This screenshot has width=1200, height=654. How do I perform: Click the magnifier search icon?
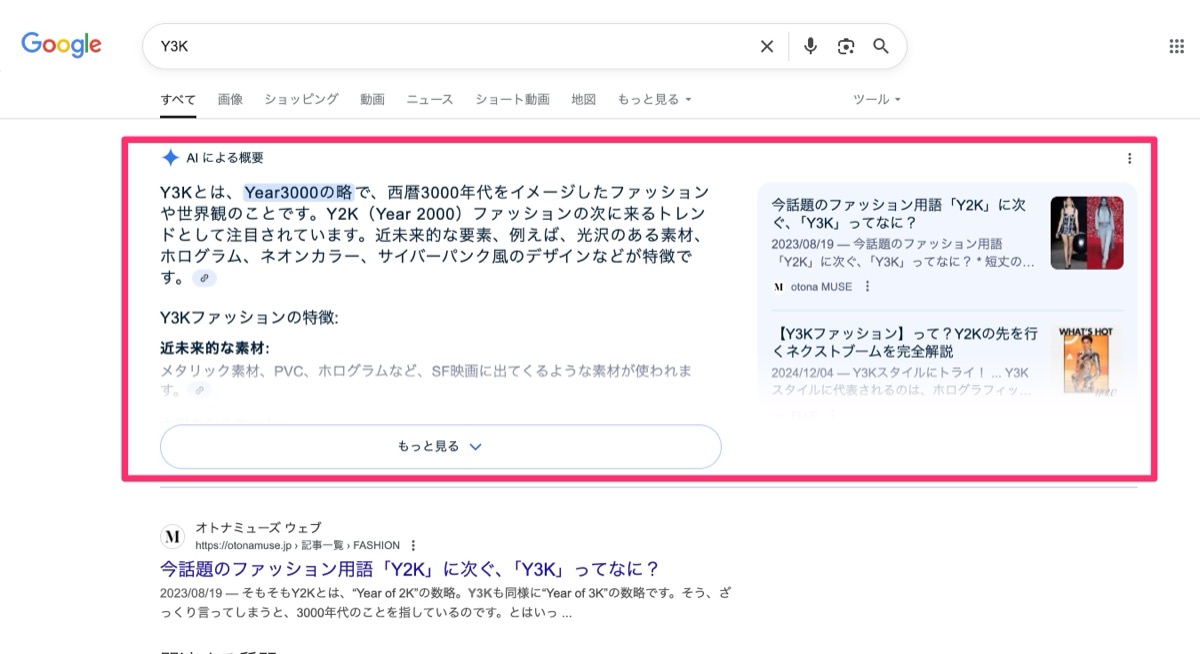tap(881, 46)
